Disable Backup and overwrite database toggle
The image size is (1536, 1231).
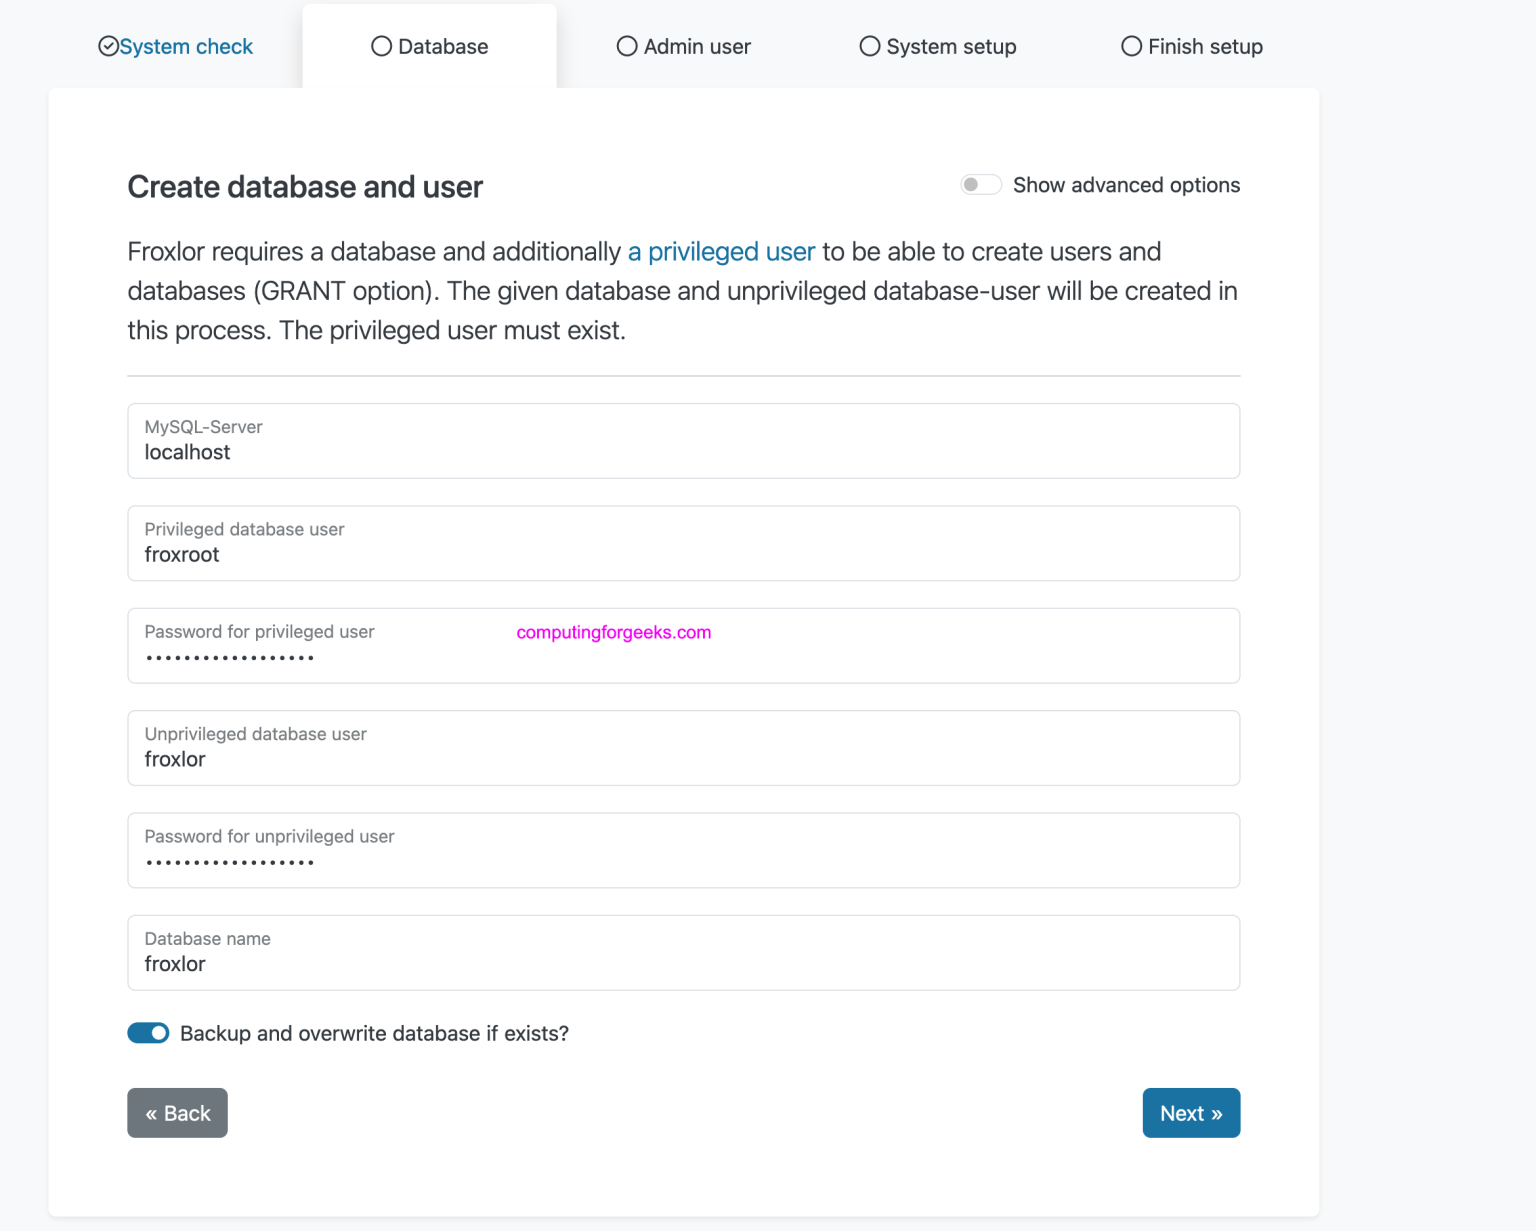[148, 1033]
